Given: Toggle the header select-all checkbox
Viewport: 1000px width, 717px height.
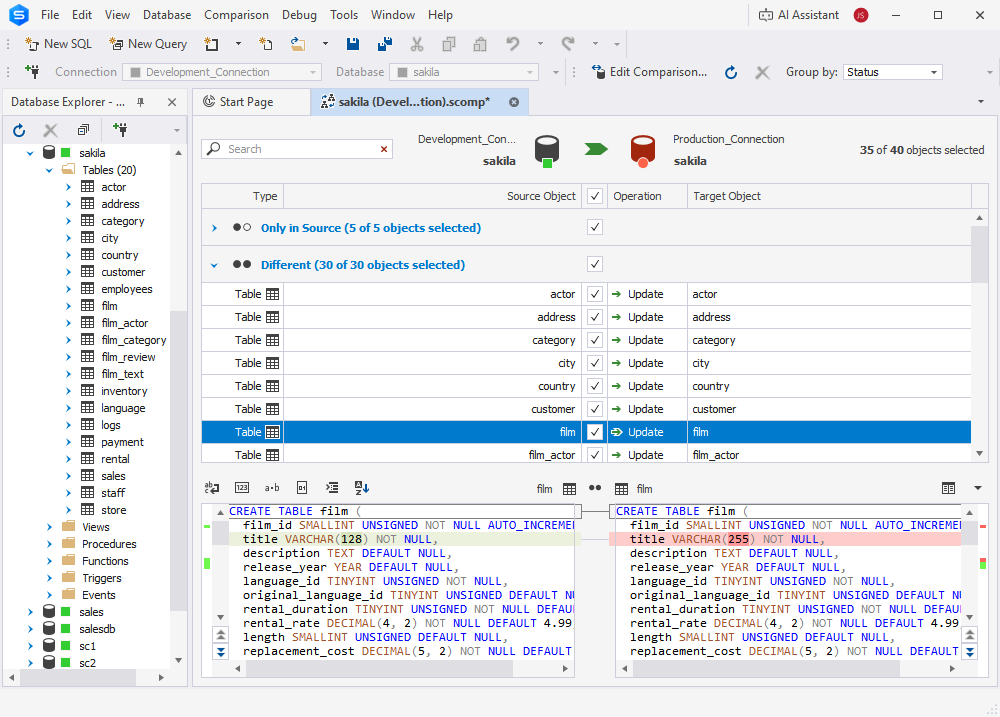Looking at the screenshot, I should [x=595, y=196].
